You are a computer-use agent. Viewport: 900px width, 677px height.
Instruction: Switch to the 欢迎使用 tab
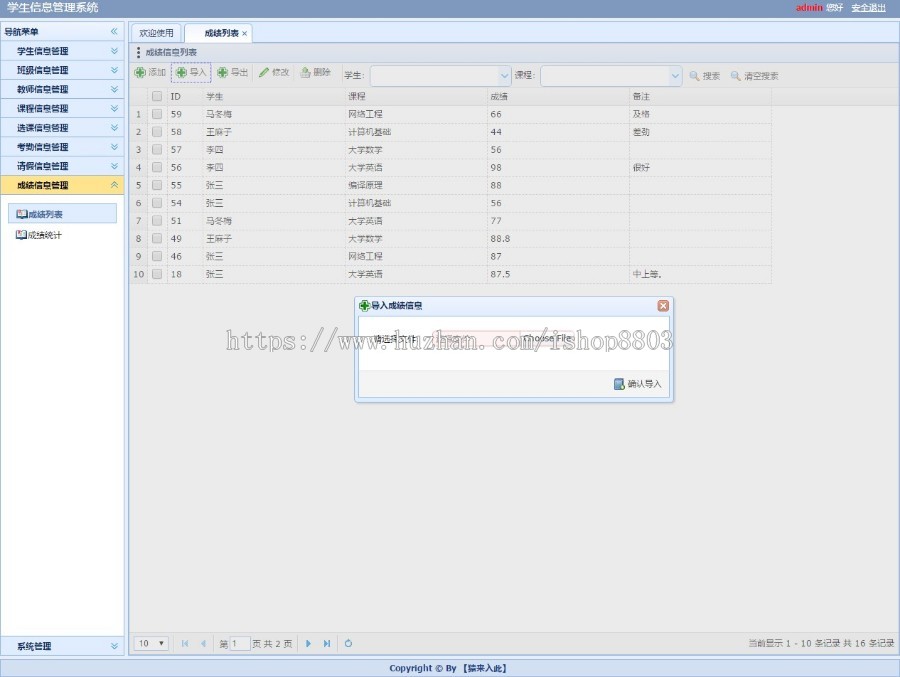156,33
